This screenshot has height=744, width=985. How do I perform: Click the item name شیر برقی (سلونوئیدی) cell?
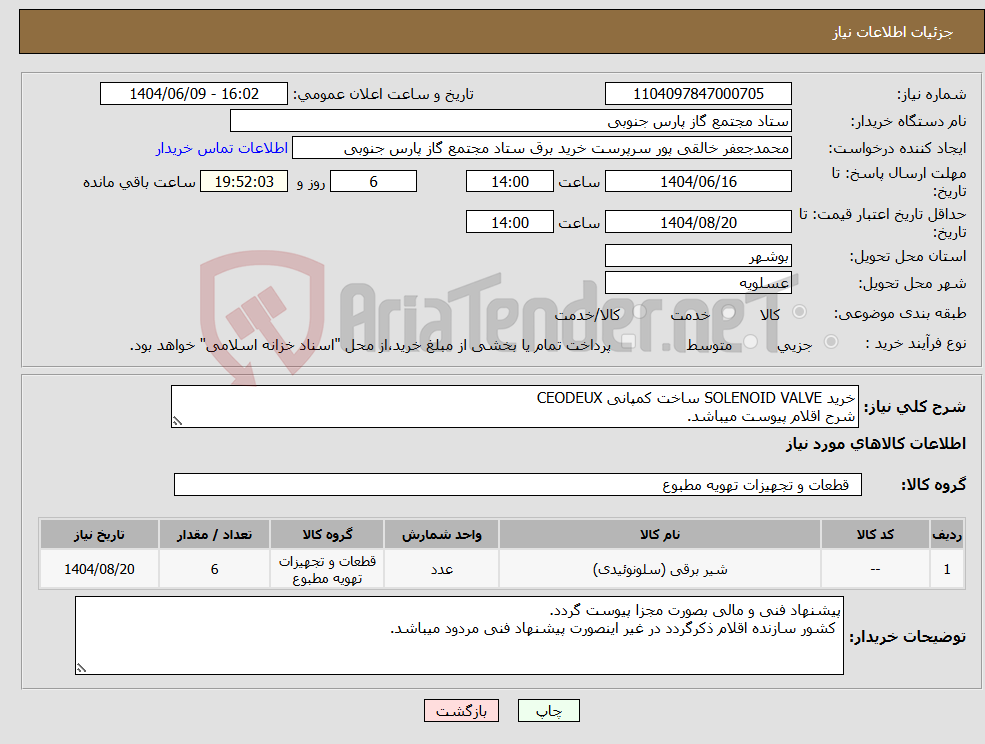tap(660, 569)
